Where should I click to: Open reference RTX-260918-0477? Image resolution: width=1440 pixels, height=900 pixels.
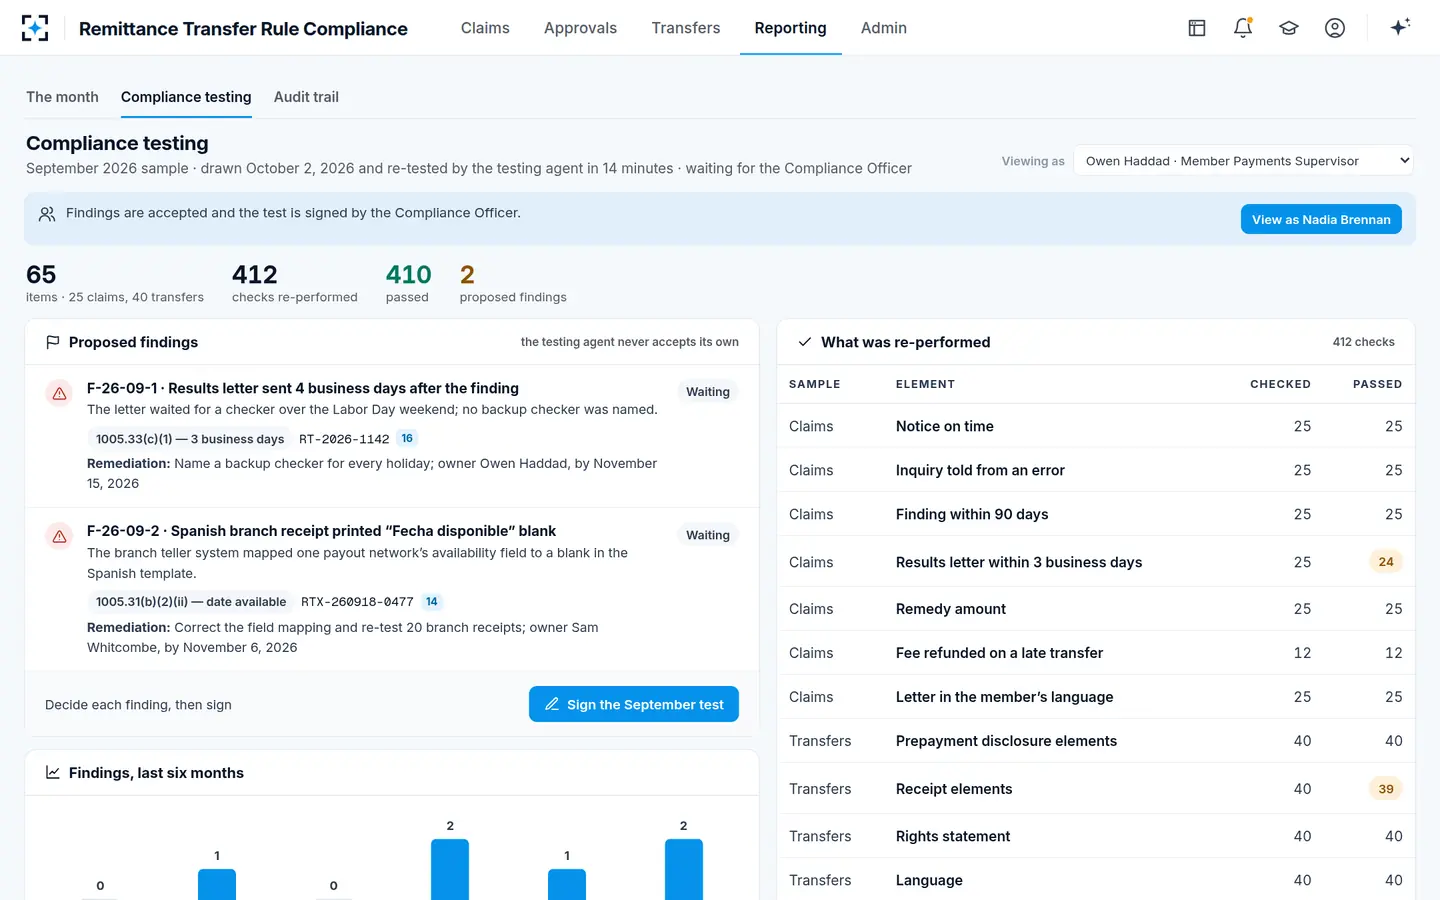[357, 602]
